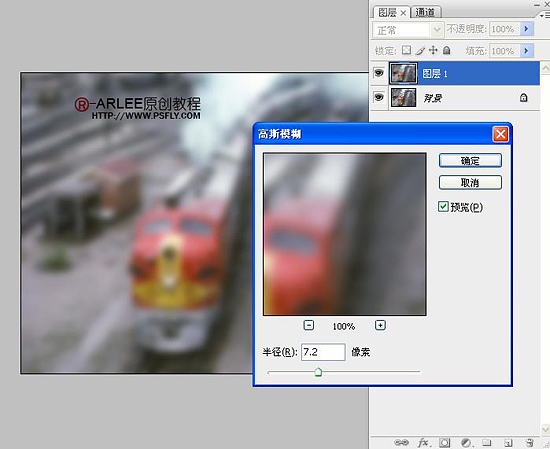
Task: Toggle the 预览 checkbox
Action: pyautogui.click(x=443, y=206)
